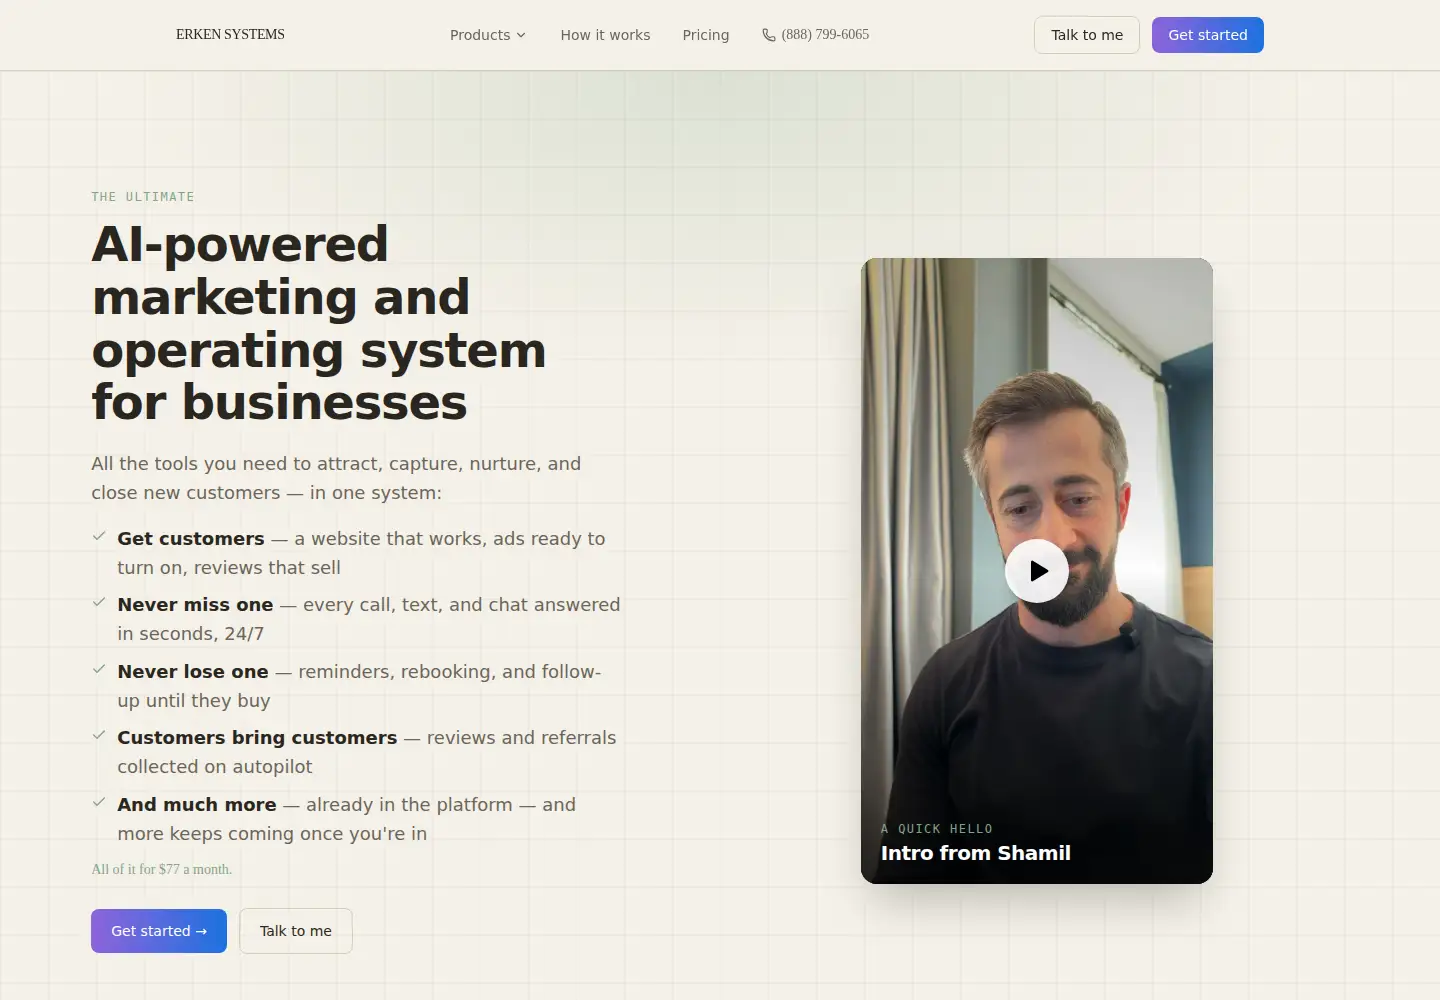Click the bold Customers bring customers text

tap(257, 738)
